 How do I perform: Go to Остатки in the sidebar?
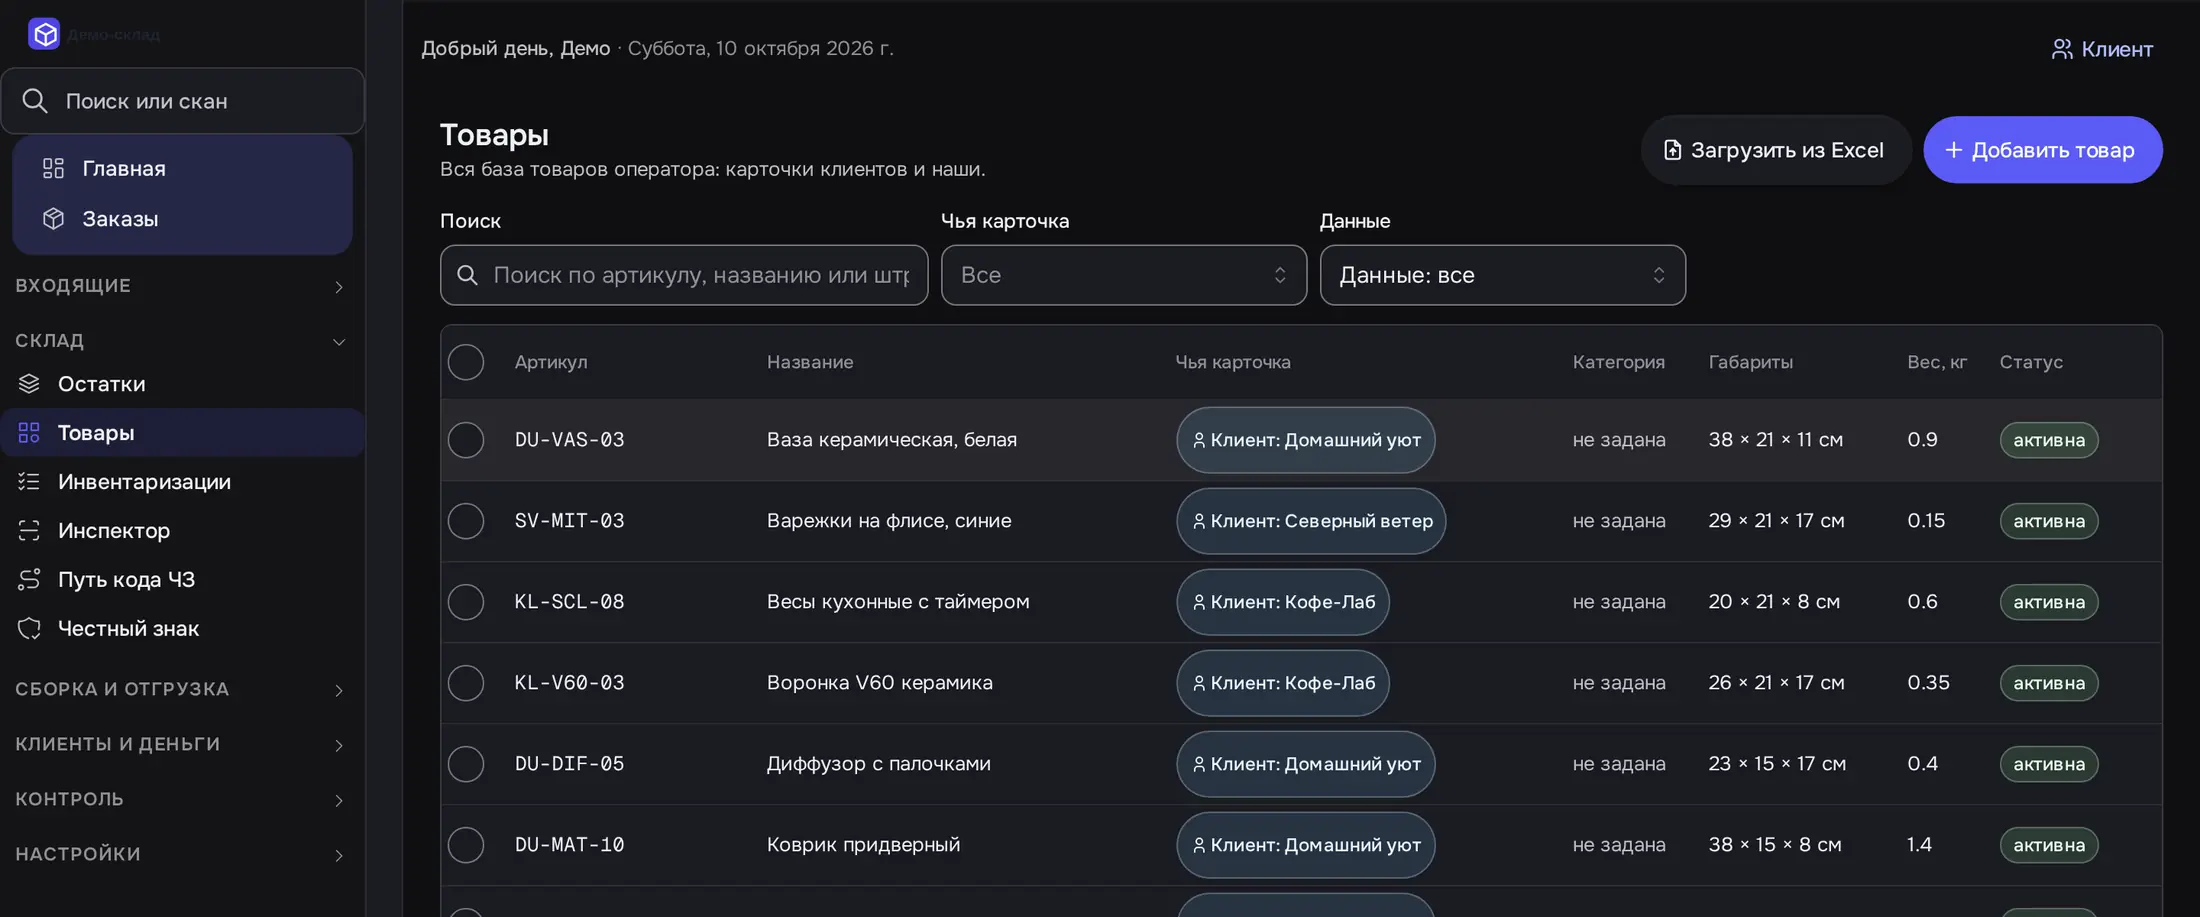(182, 383)
